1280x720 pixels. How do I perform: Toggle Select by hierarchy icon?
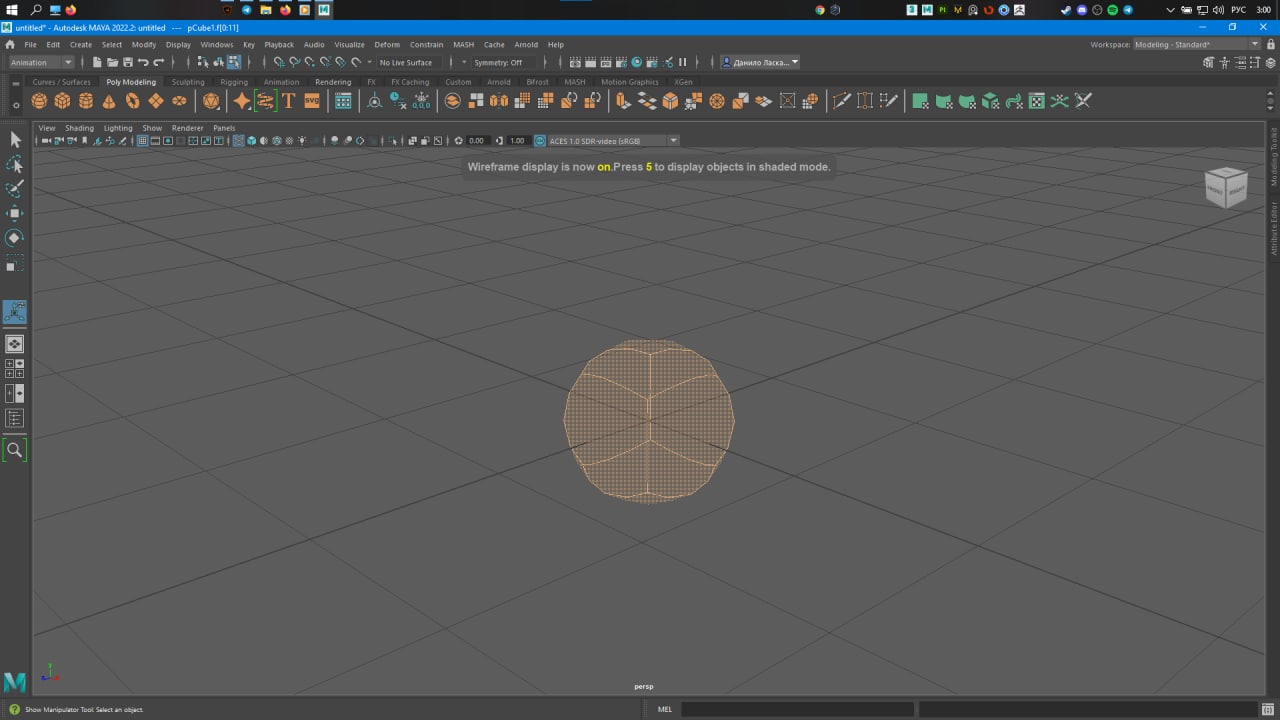click(203, 62)
